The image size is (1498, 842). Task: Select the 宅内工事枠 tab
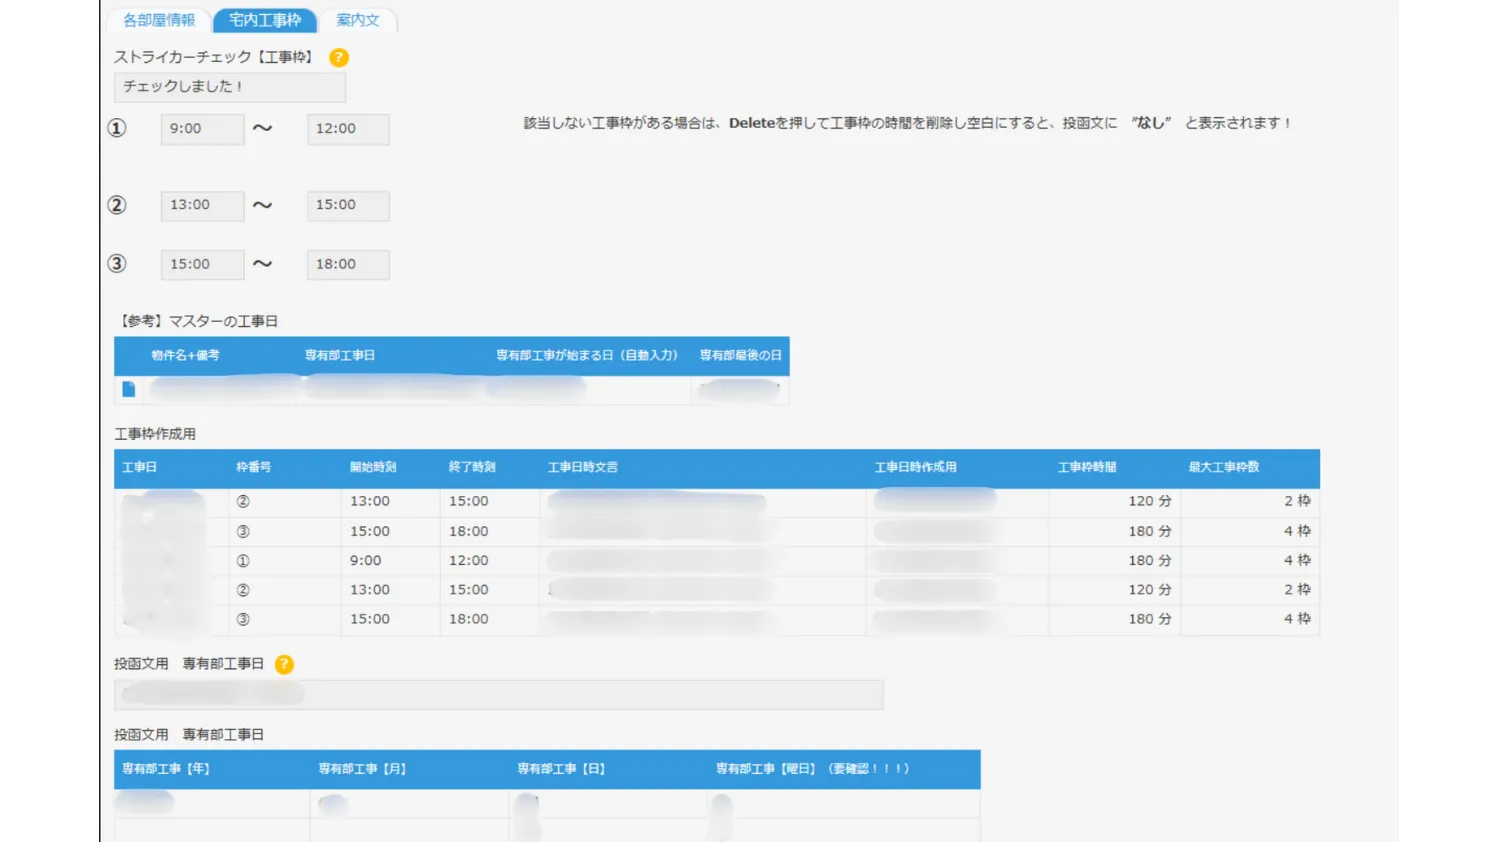[x=265, y=20]
